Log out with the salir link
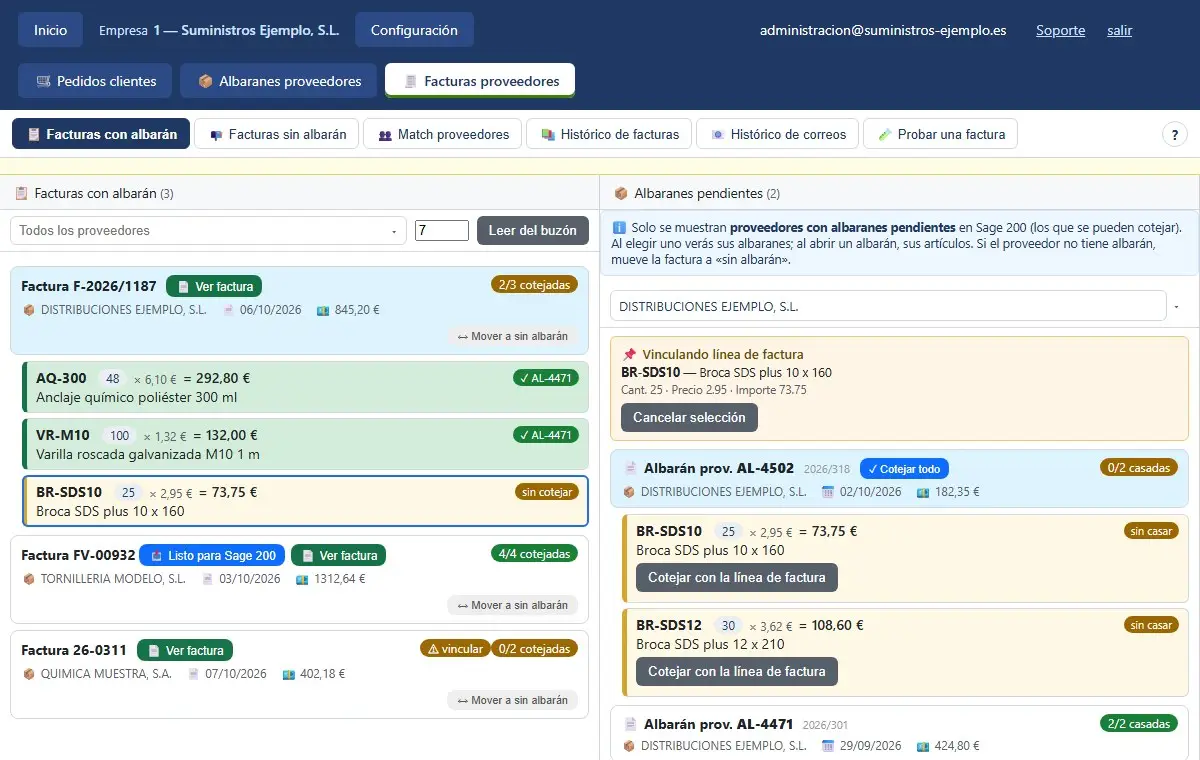 point(1119,30)
